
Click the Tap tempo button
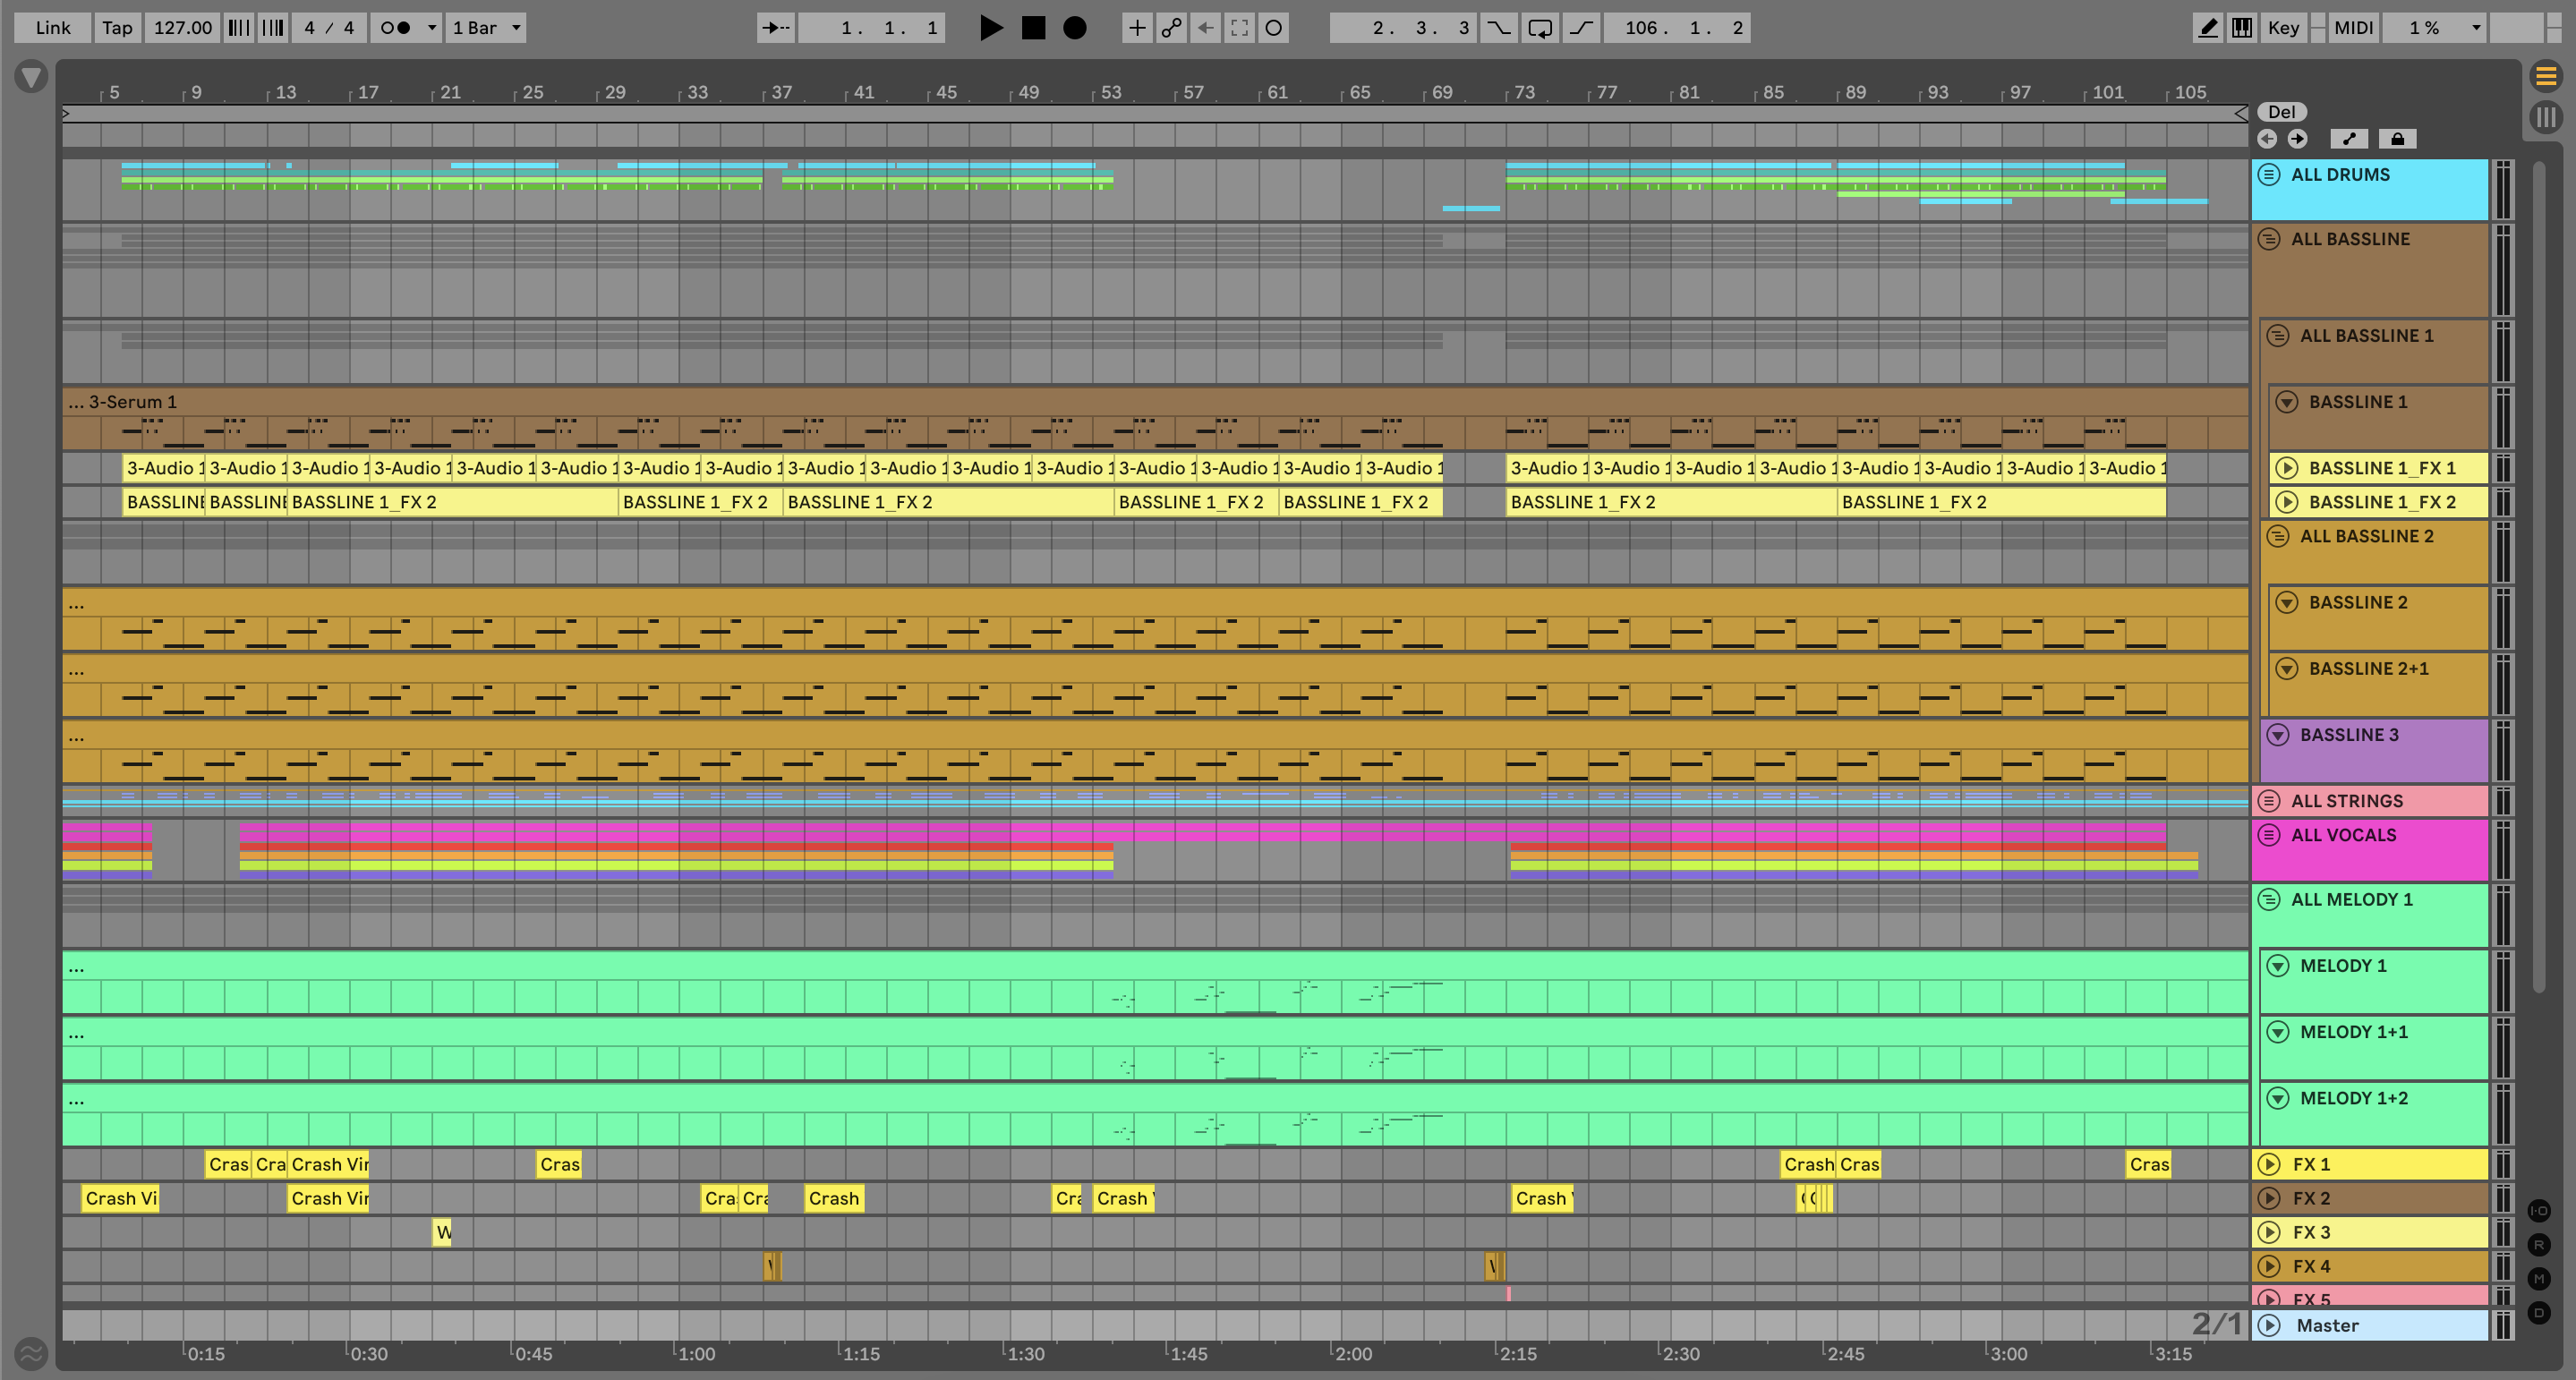tap(117, 28)
